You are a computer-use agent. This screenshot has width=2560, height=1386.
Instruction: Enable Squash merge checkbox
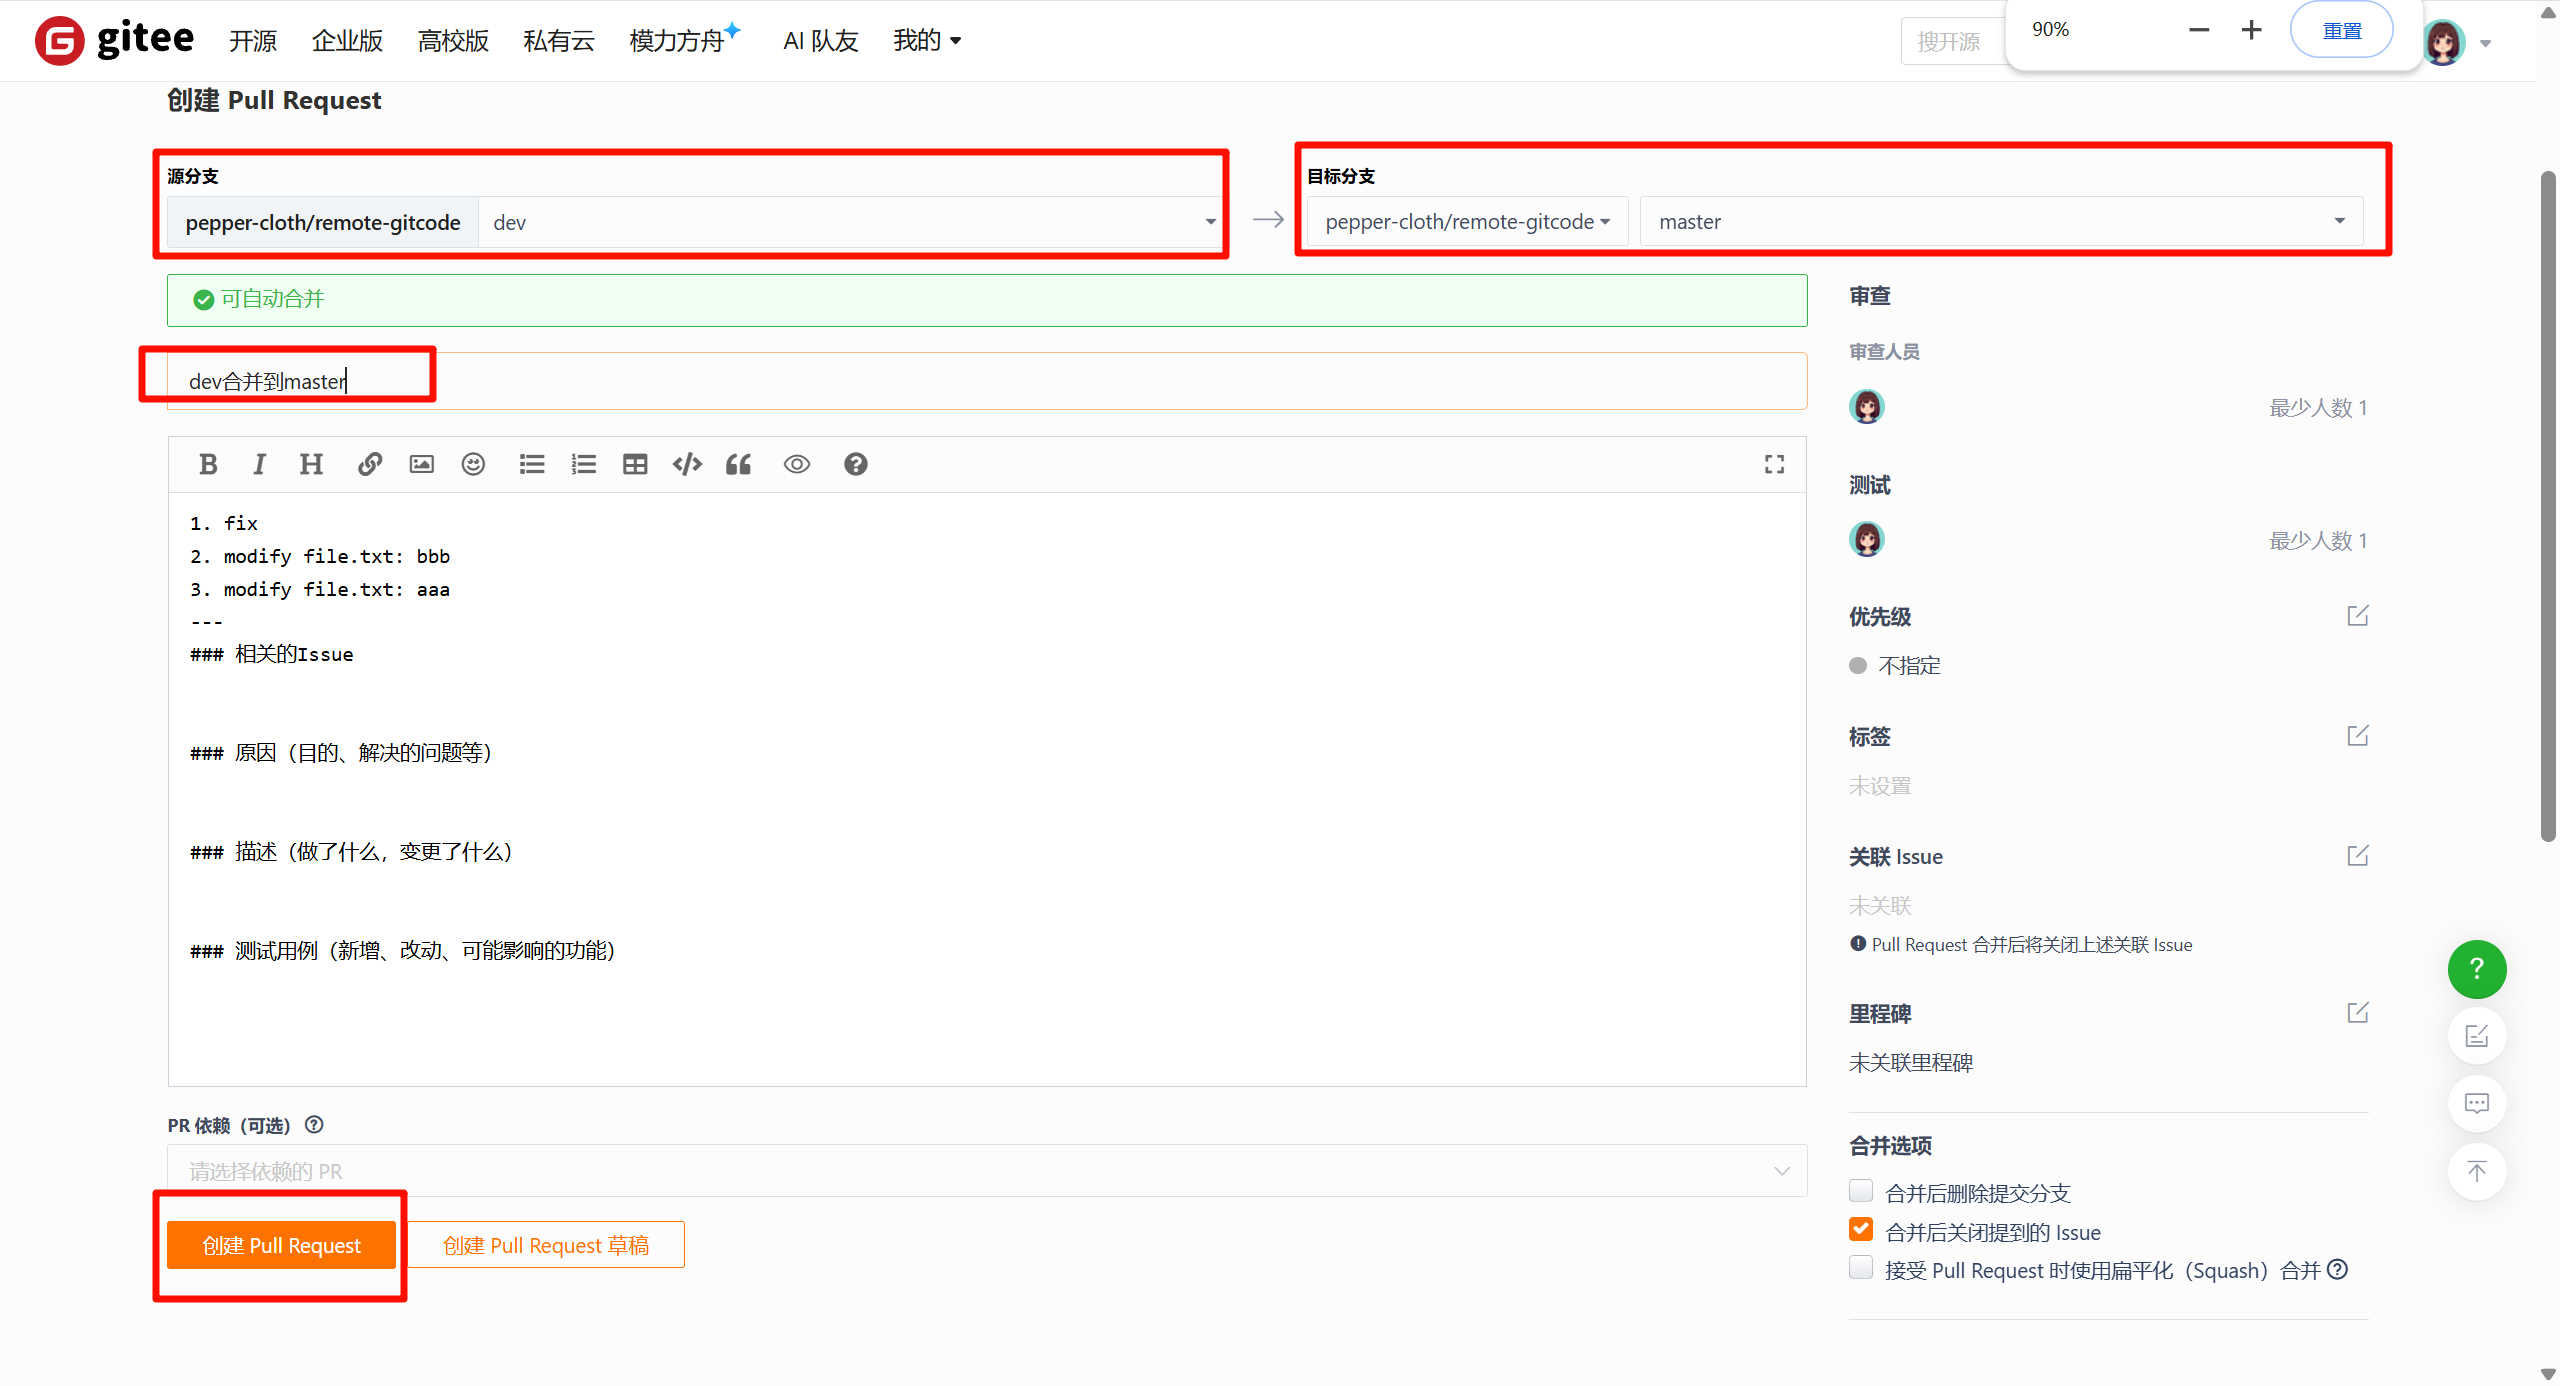coord(1861,1268)
